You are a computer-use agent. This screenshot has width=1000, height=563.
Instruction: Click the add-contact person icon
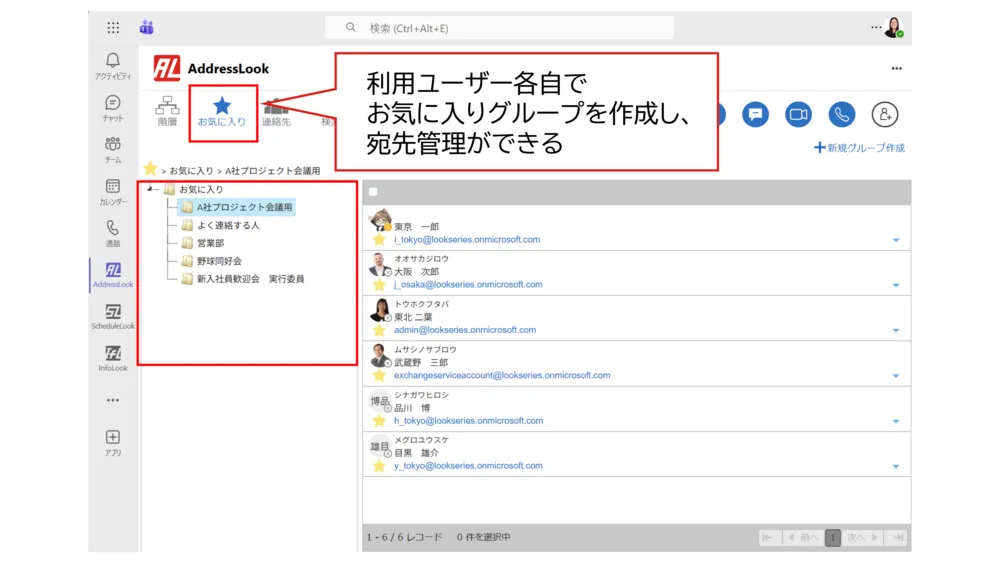[885, 115]
